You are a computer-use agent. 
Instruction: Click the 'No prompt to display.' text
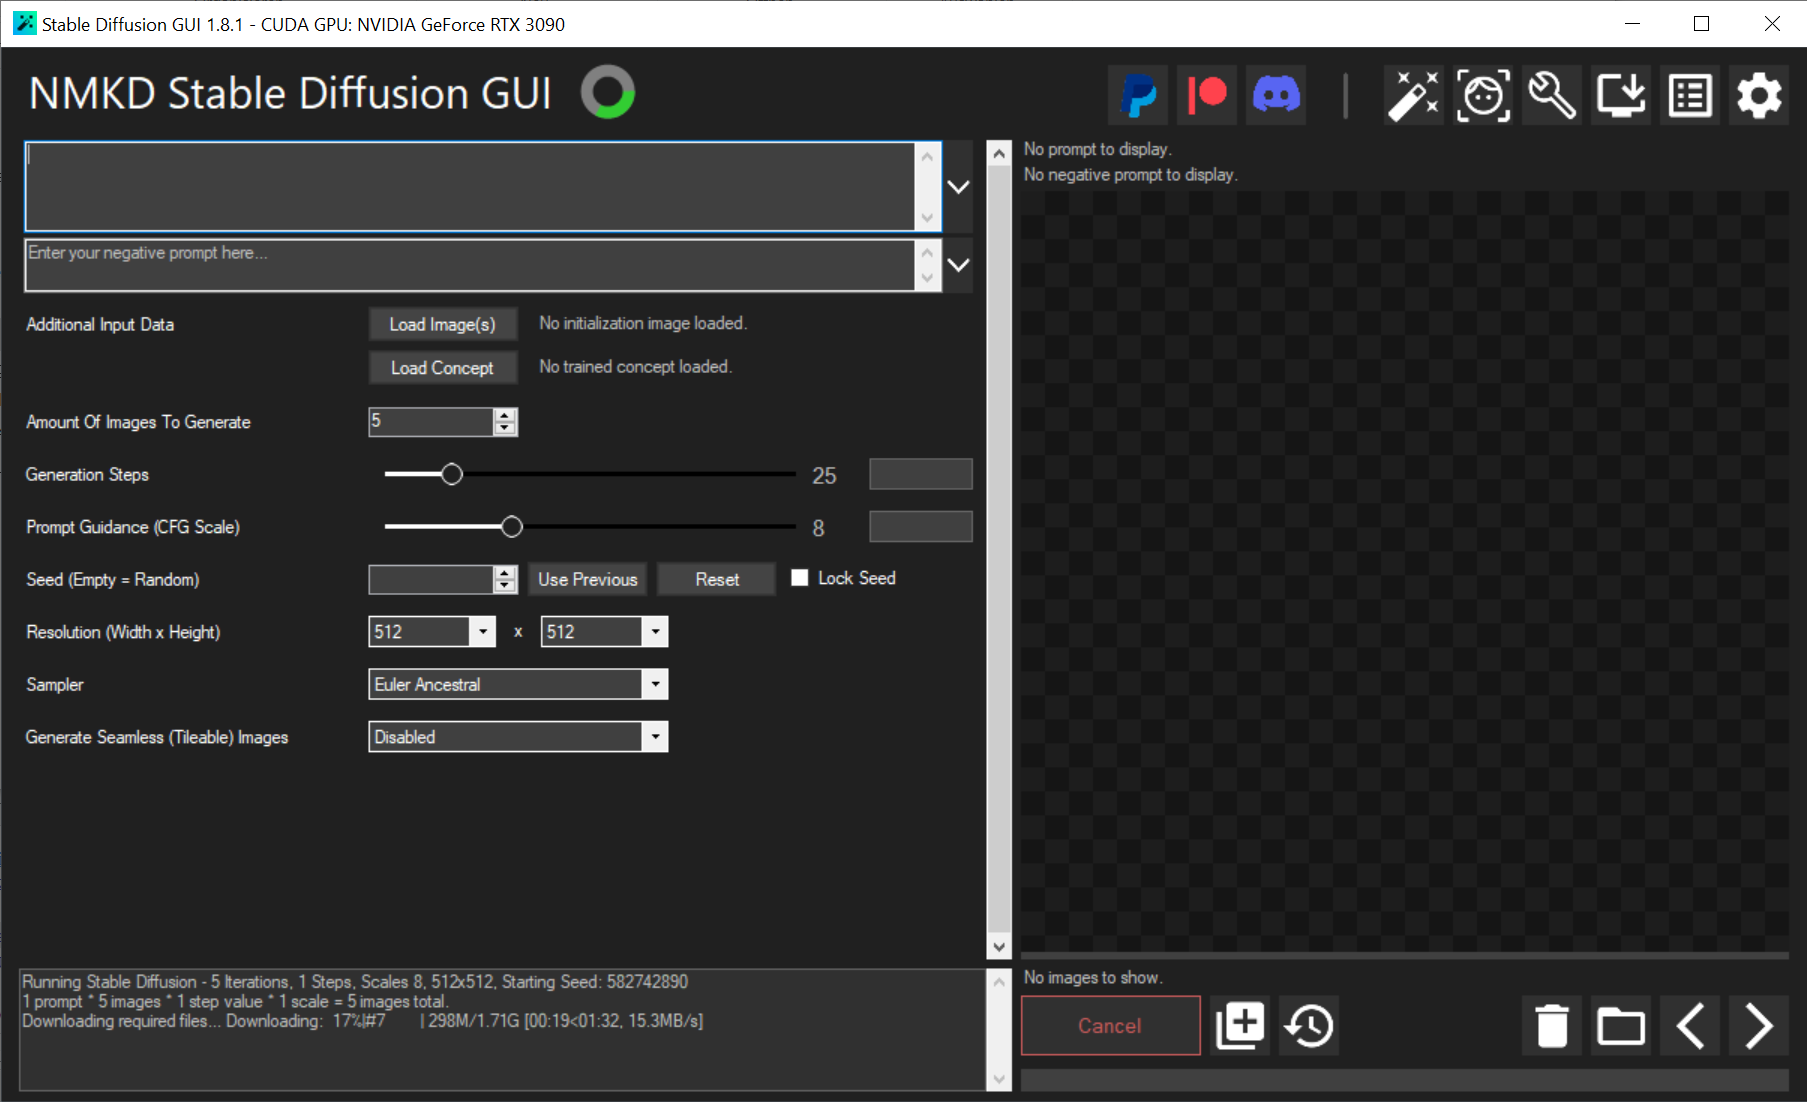tap(1097, 149)
